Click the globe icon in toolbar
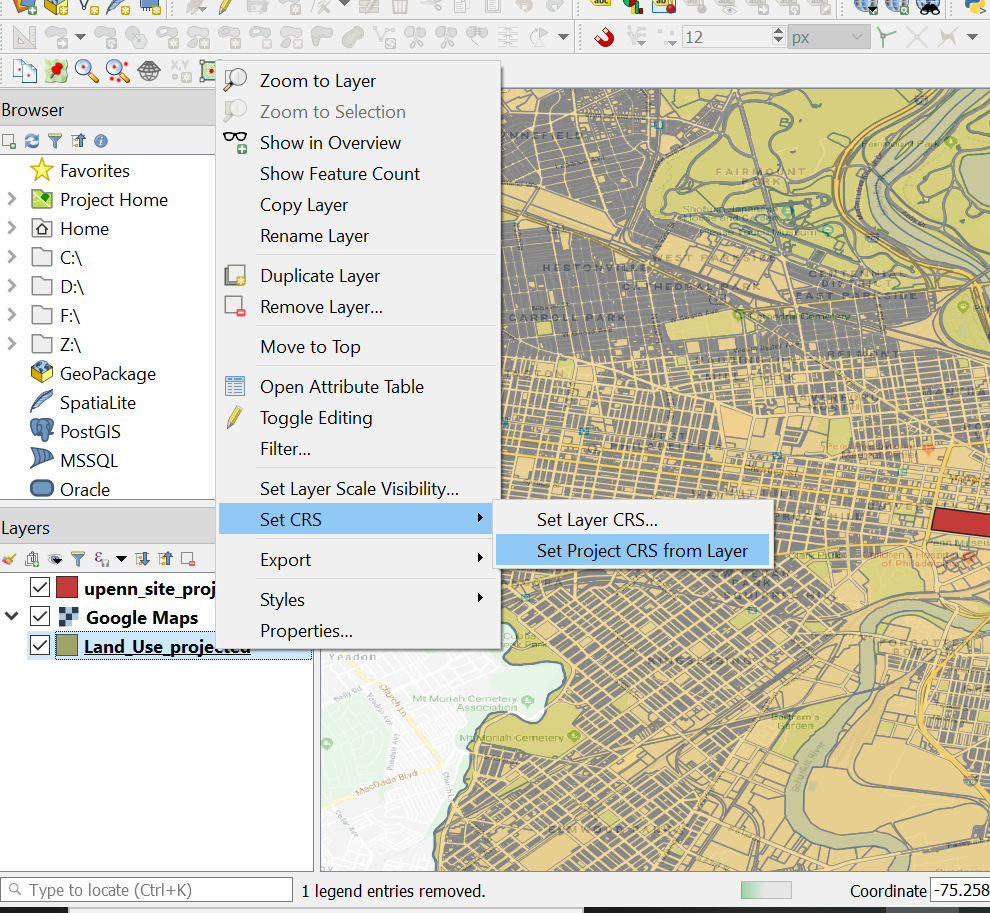The height and width of the screenshot is (913, 990). tap(149, 71)
